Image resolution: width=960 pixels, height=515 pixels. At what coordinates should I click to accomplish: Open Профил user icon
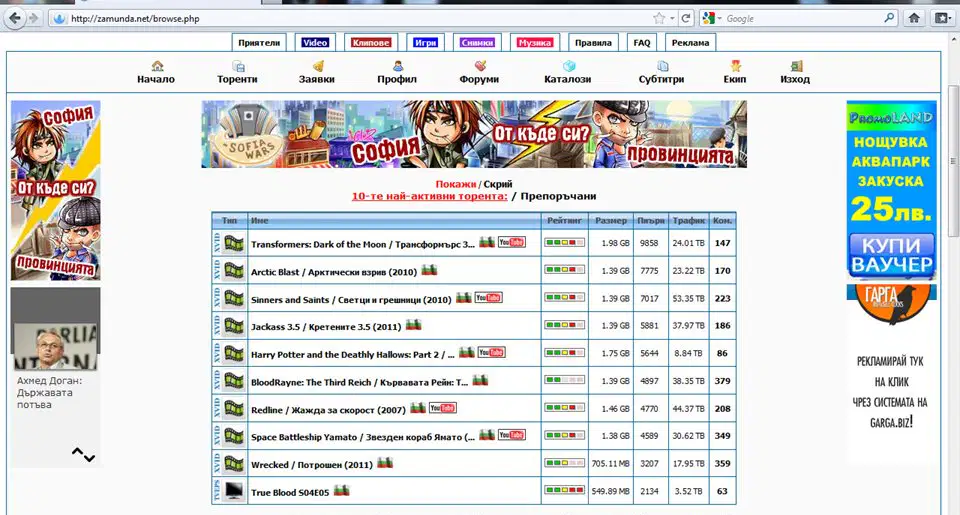pyautogui.click(x=397, y=66)
